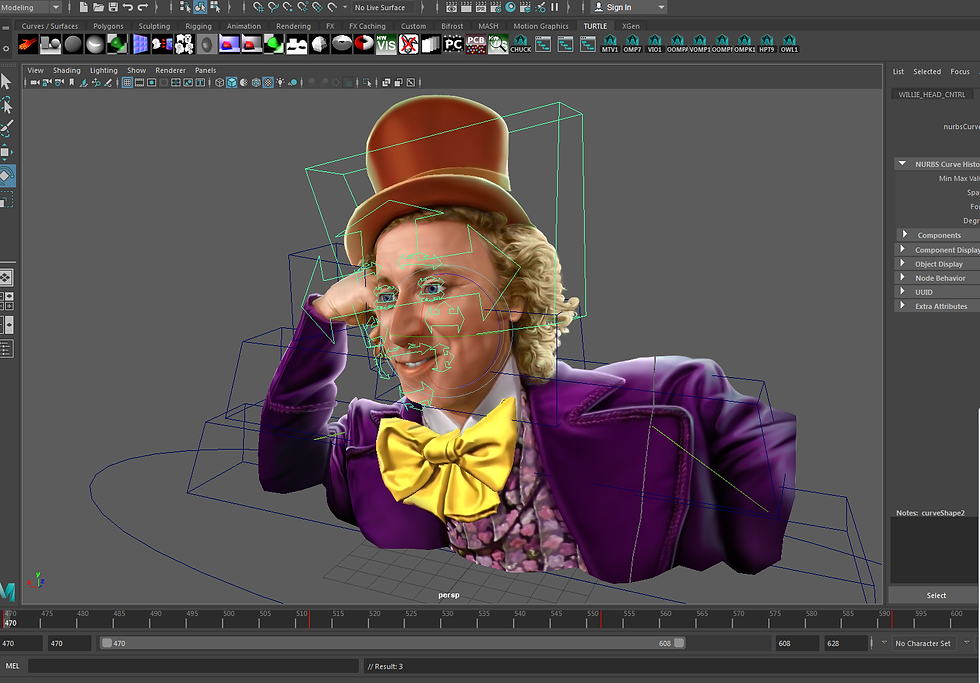
Task: Select the MTV1 shelf button
Action: coord(611,43)
